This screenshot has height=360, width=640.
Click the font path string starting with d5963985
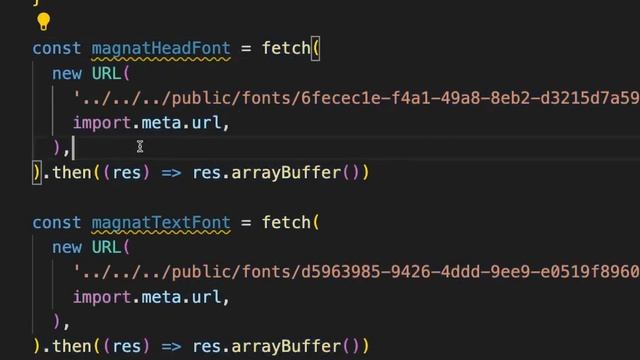click(356, 272)
